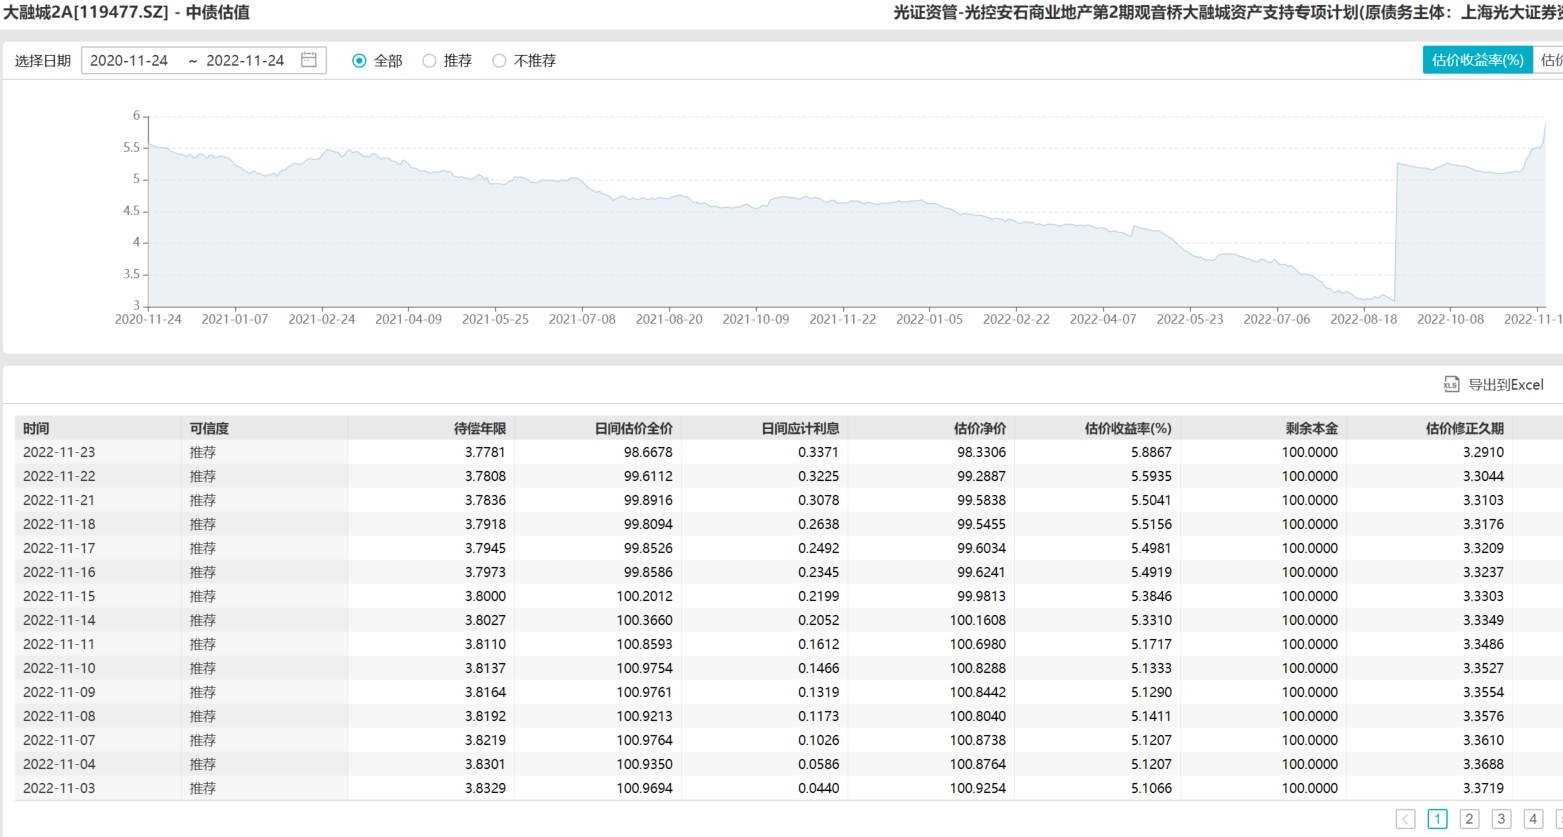Click the previous page arrow
This screenshot has width=1563, height=837.
[x=1405, y=819]
